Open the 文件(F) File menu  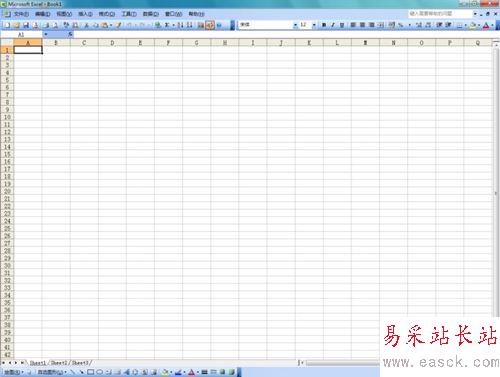point(21,14)
